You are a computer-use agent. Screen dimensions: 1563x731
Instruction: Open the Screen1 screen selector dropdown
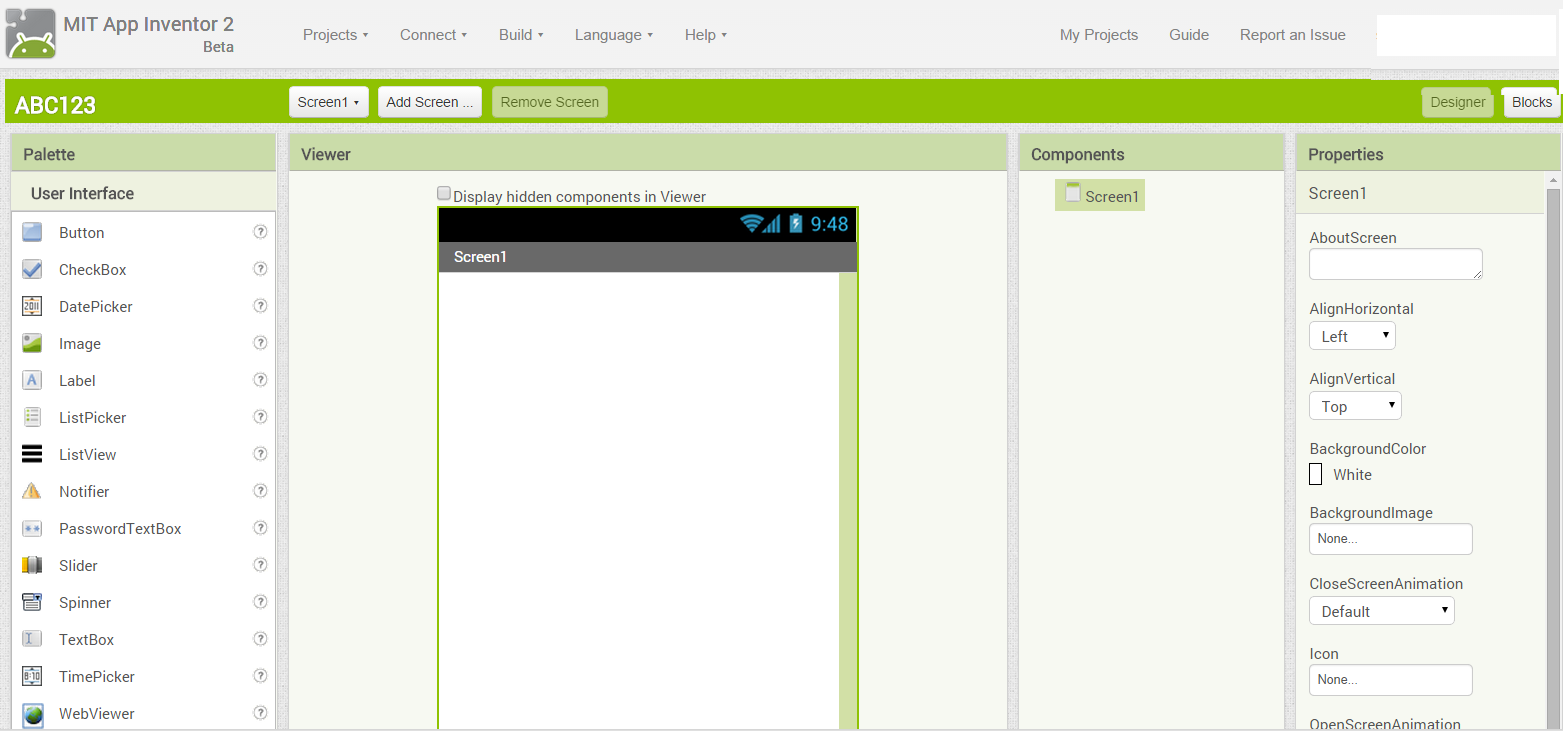click(x=329, y=102)
